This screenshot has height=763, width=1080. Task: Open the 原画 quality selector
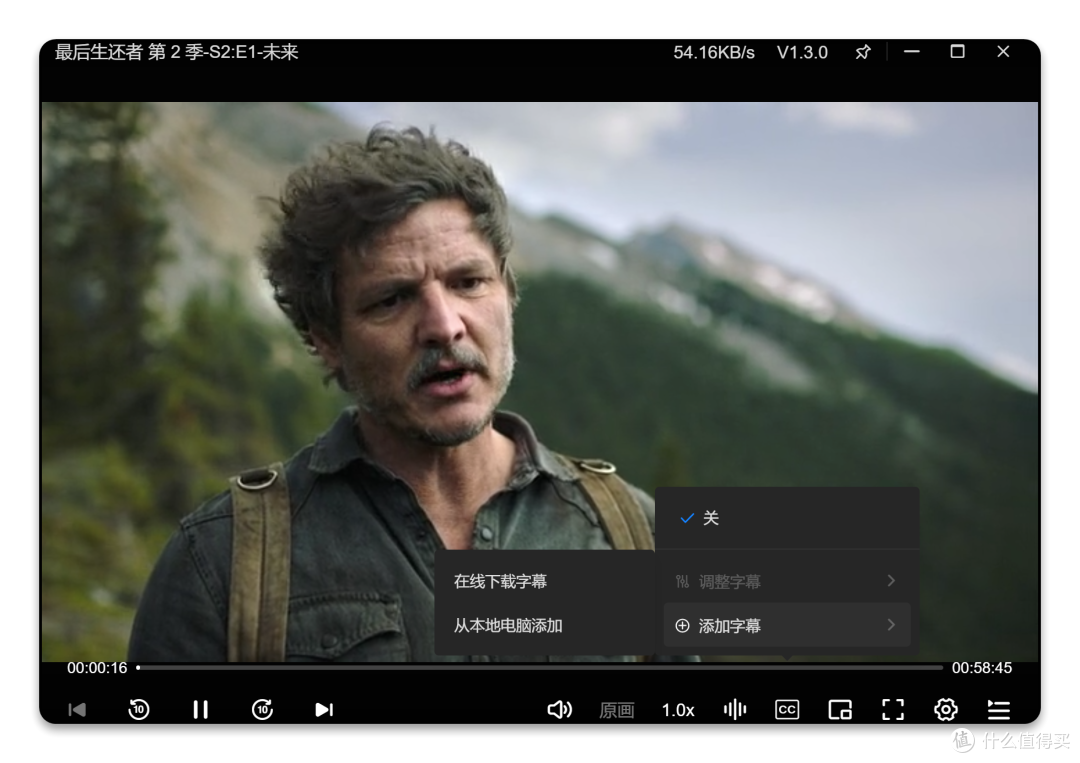click(x=616, y=710)
